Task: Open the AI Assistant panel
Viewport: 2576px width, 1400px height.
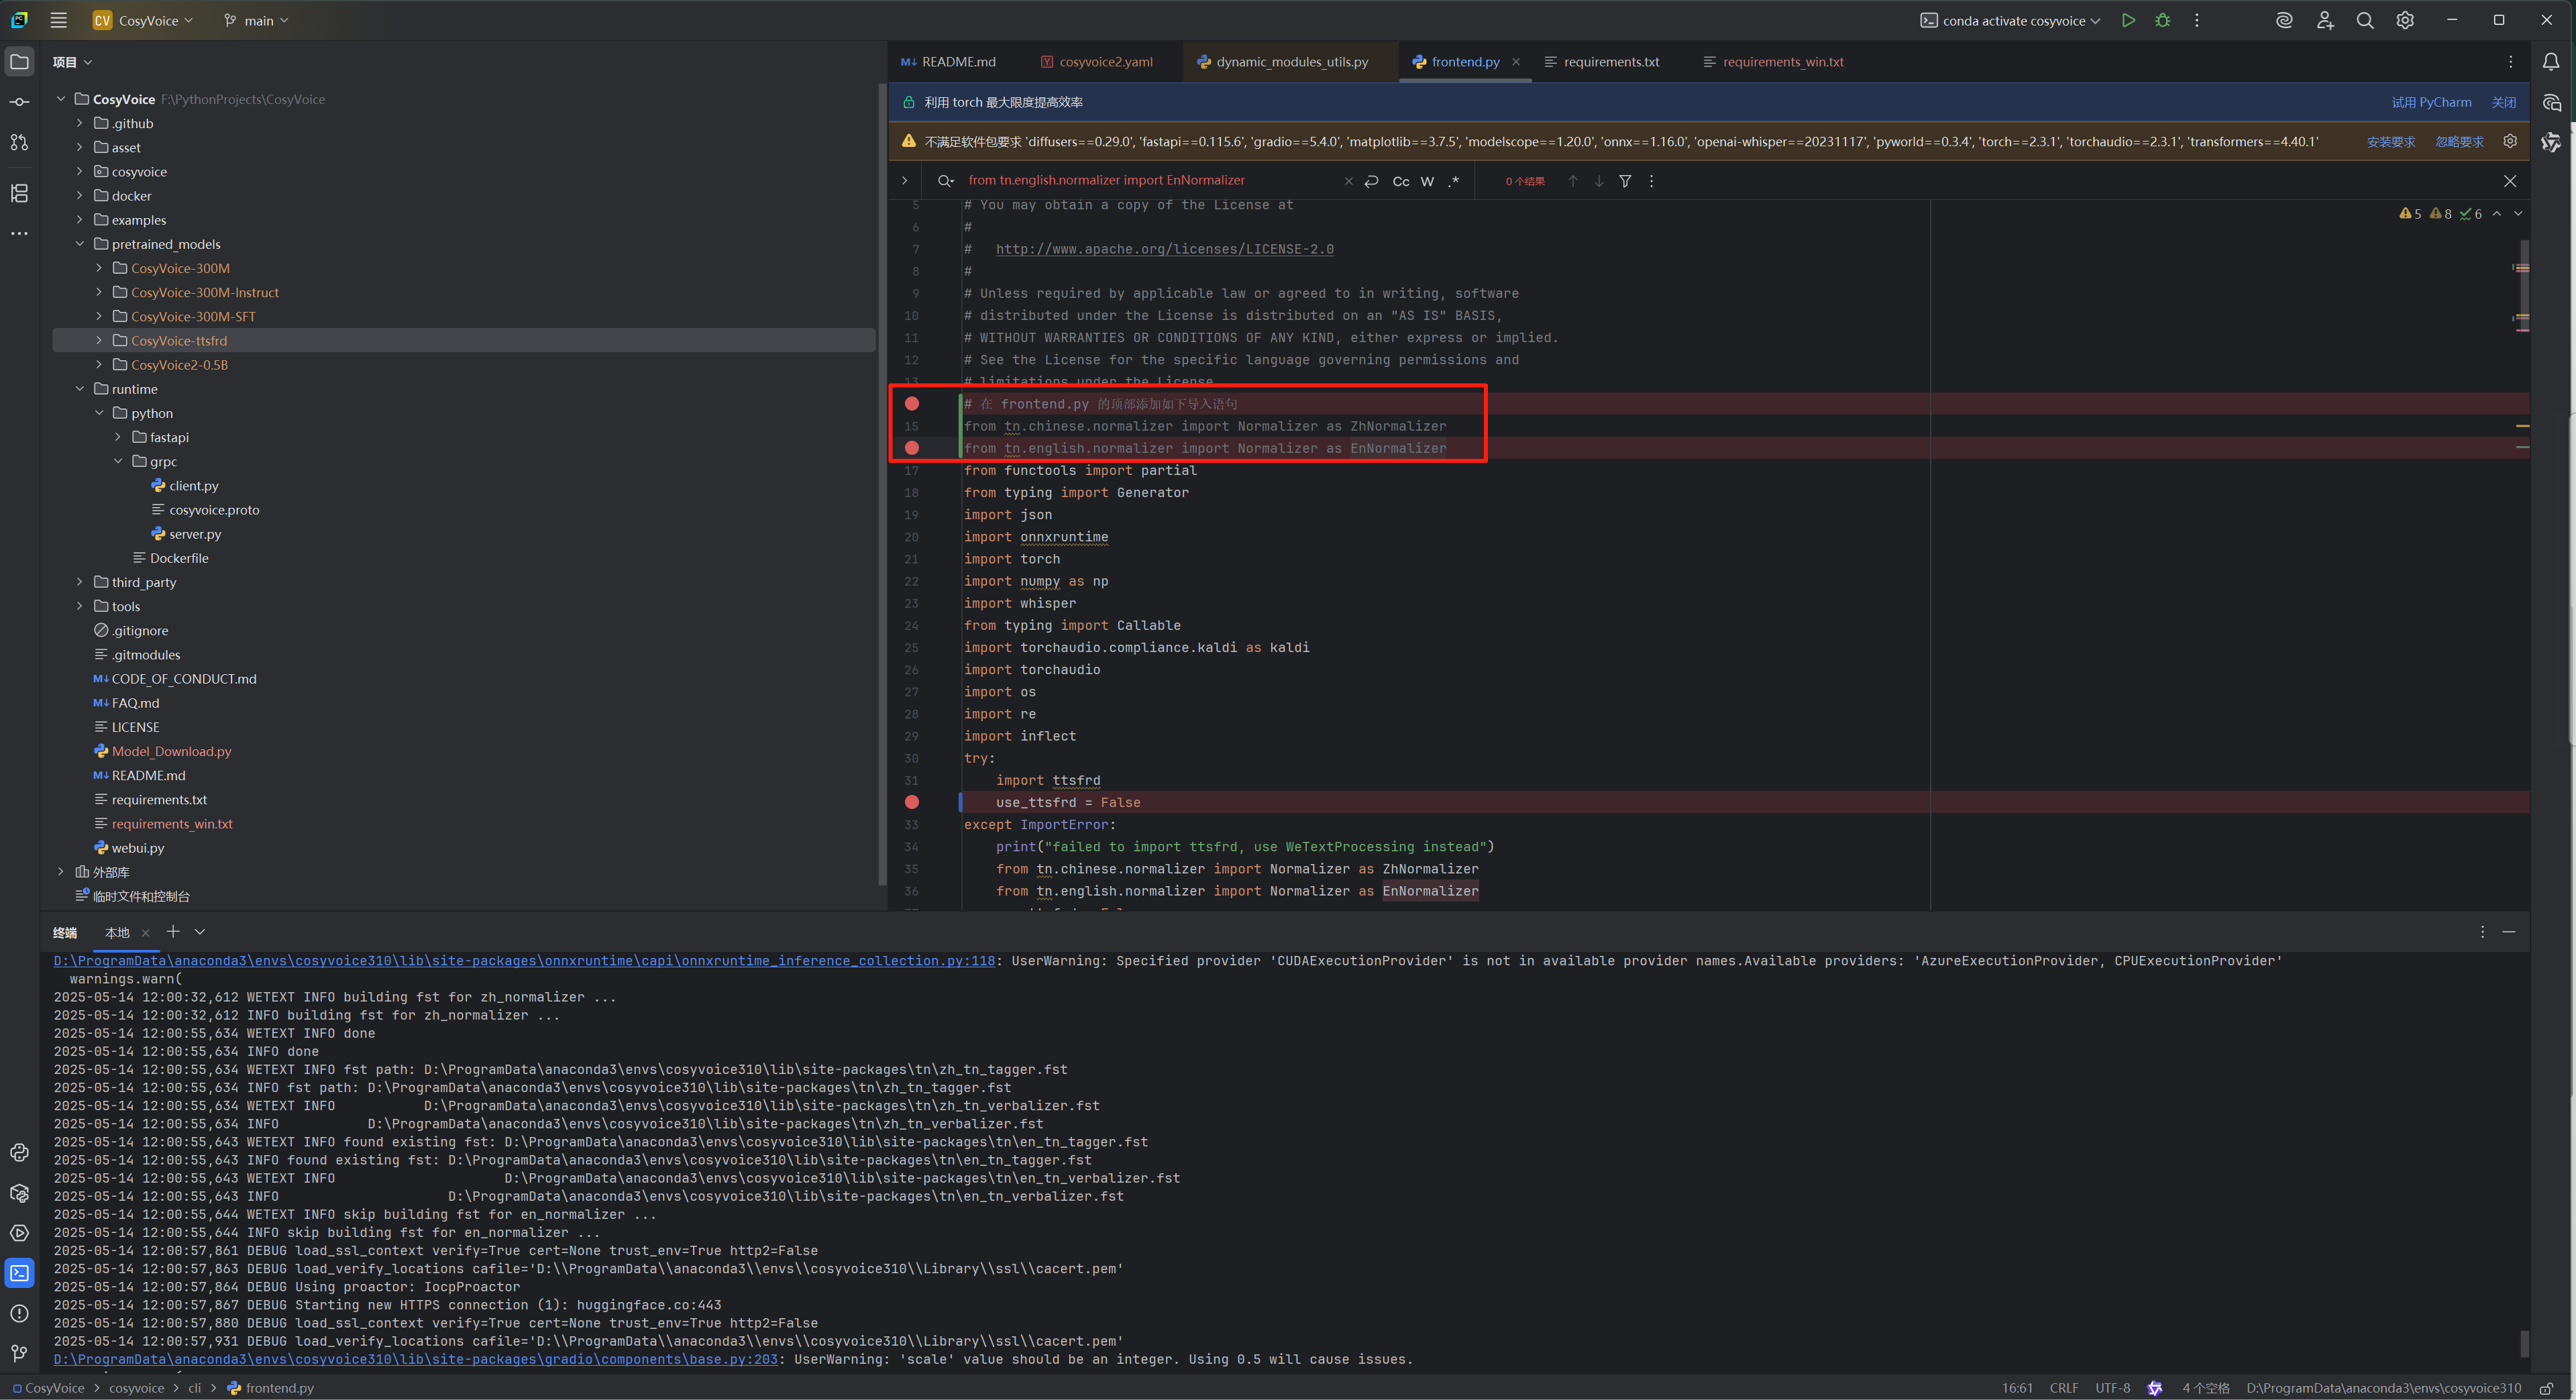Action: 2283,20
